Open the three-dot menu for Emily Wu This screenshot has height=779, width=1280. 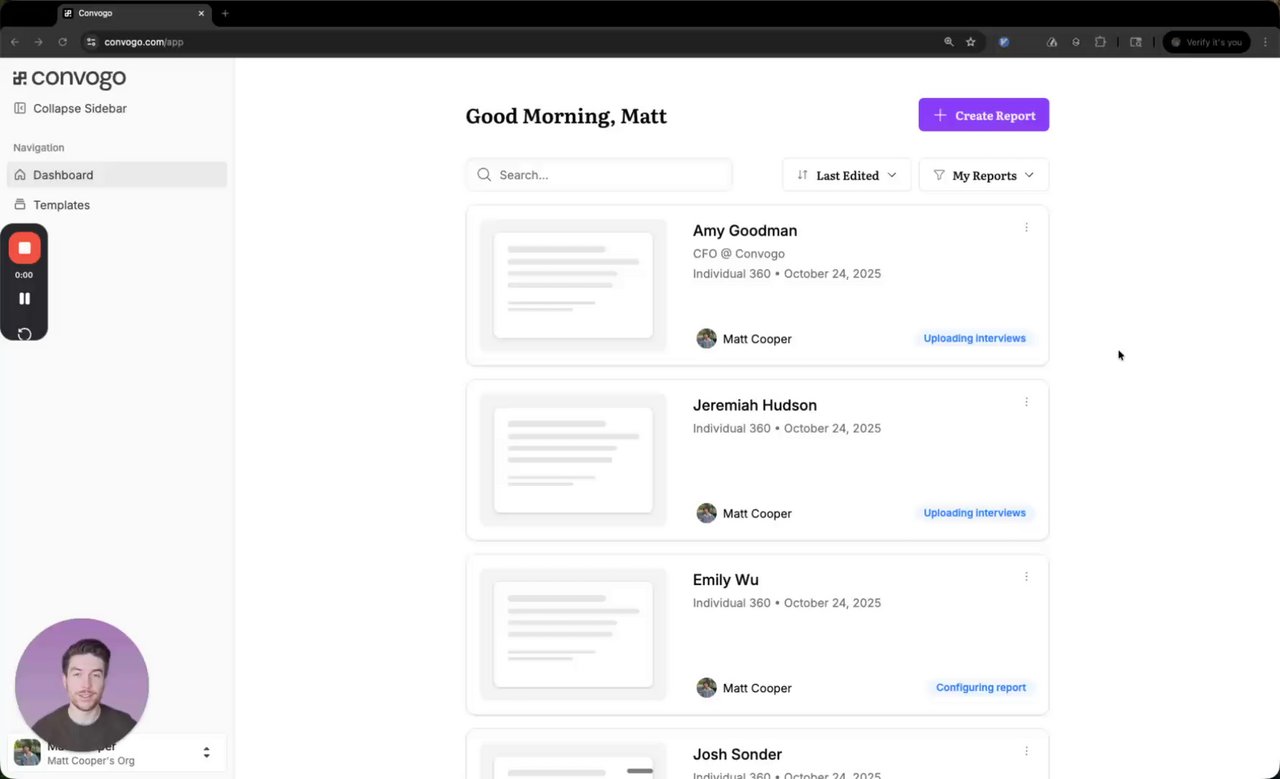pos(1026,577)
